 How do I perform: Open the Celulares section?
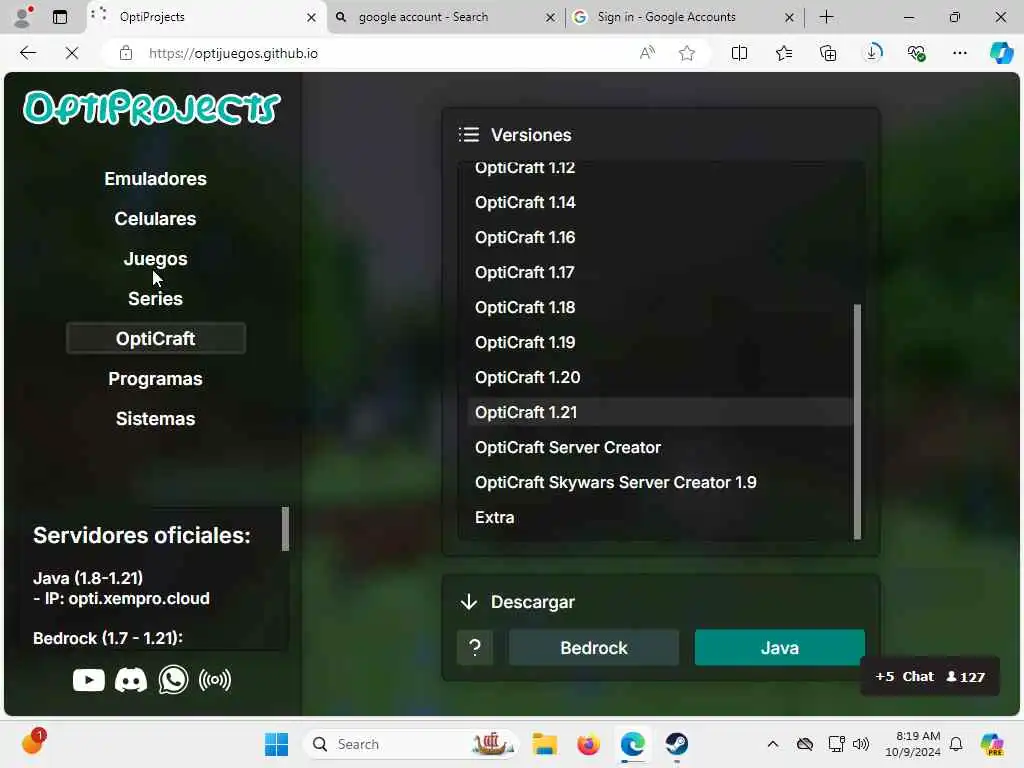coord(155,219)
